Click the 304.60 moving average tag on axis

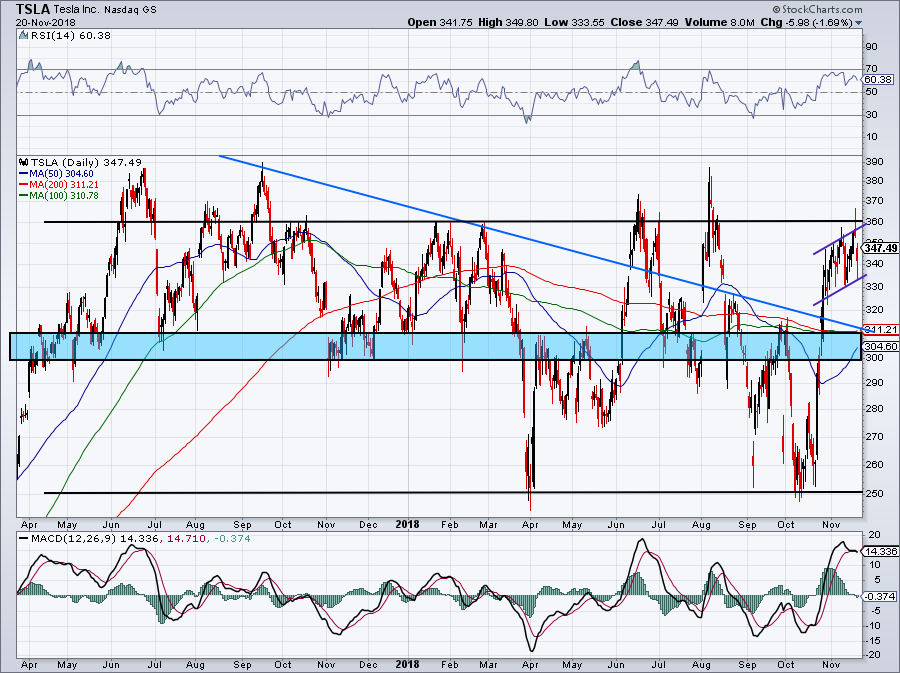click(880, 347)
